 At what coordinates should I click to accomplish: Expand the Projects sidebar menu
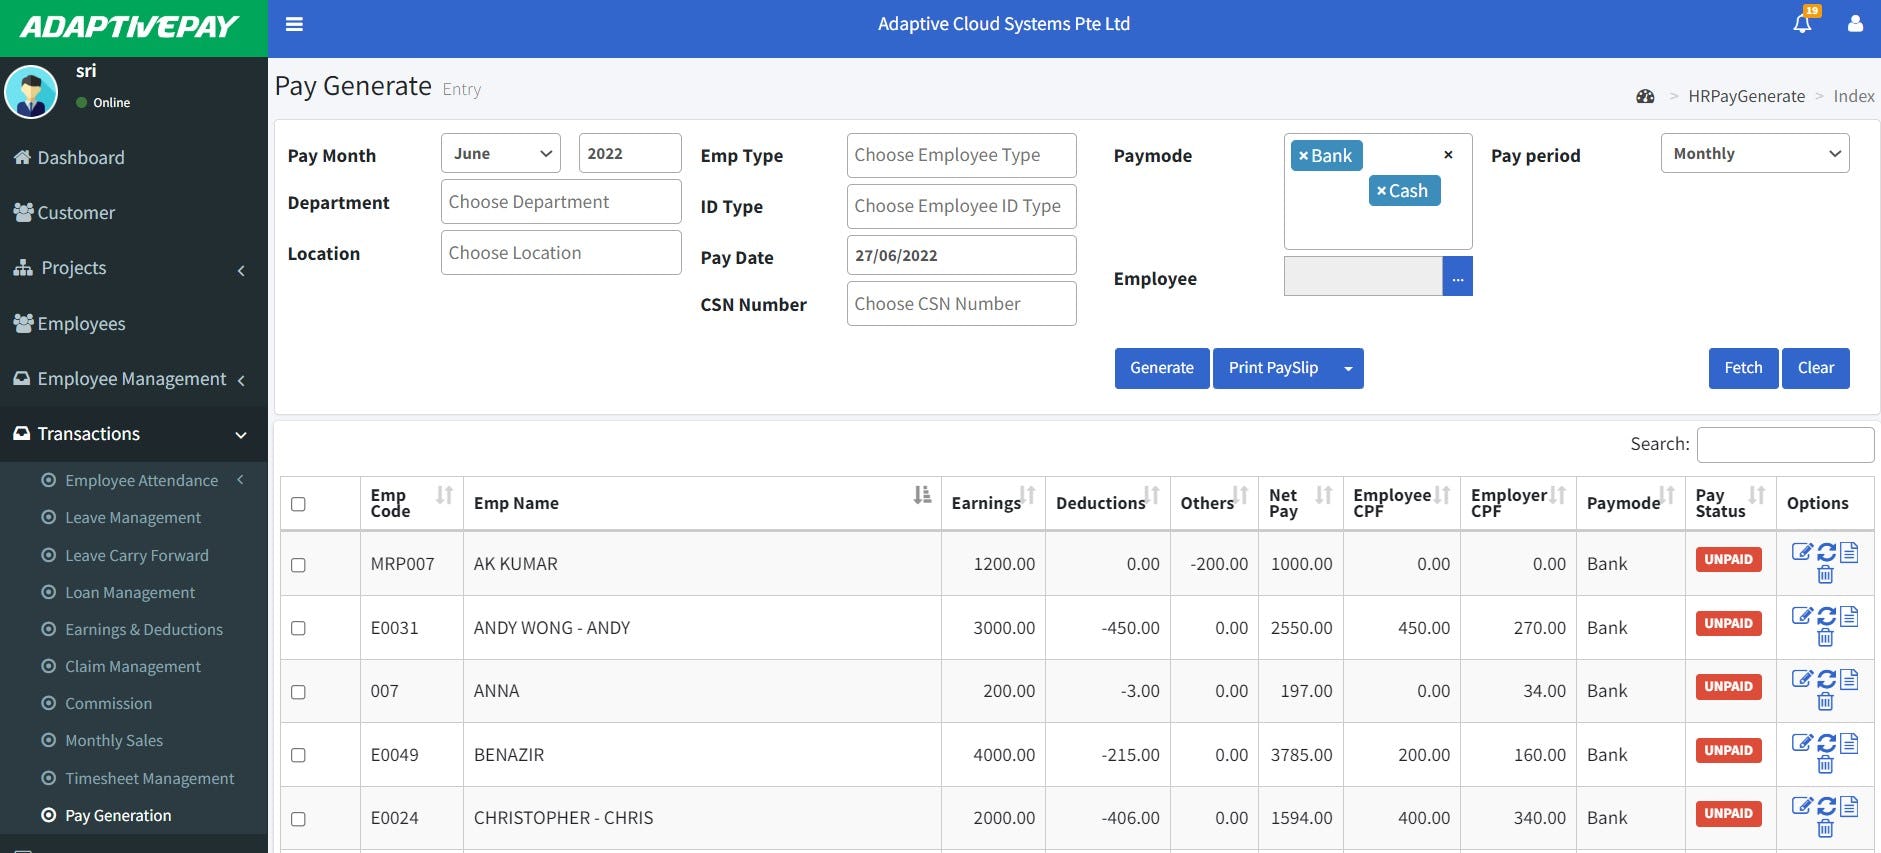click(x=134, y=268)
